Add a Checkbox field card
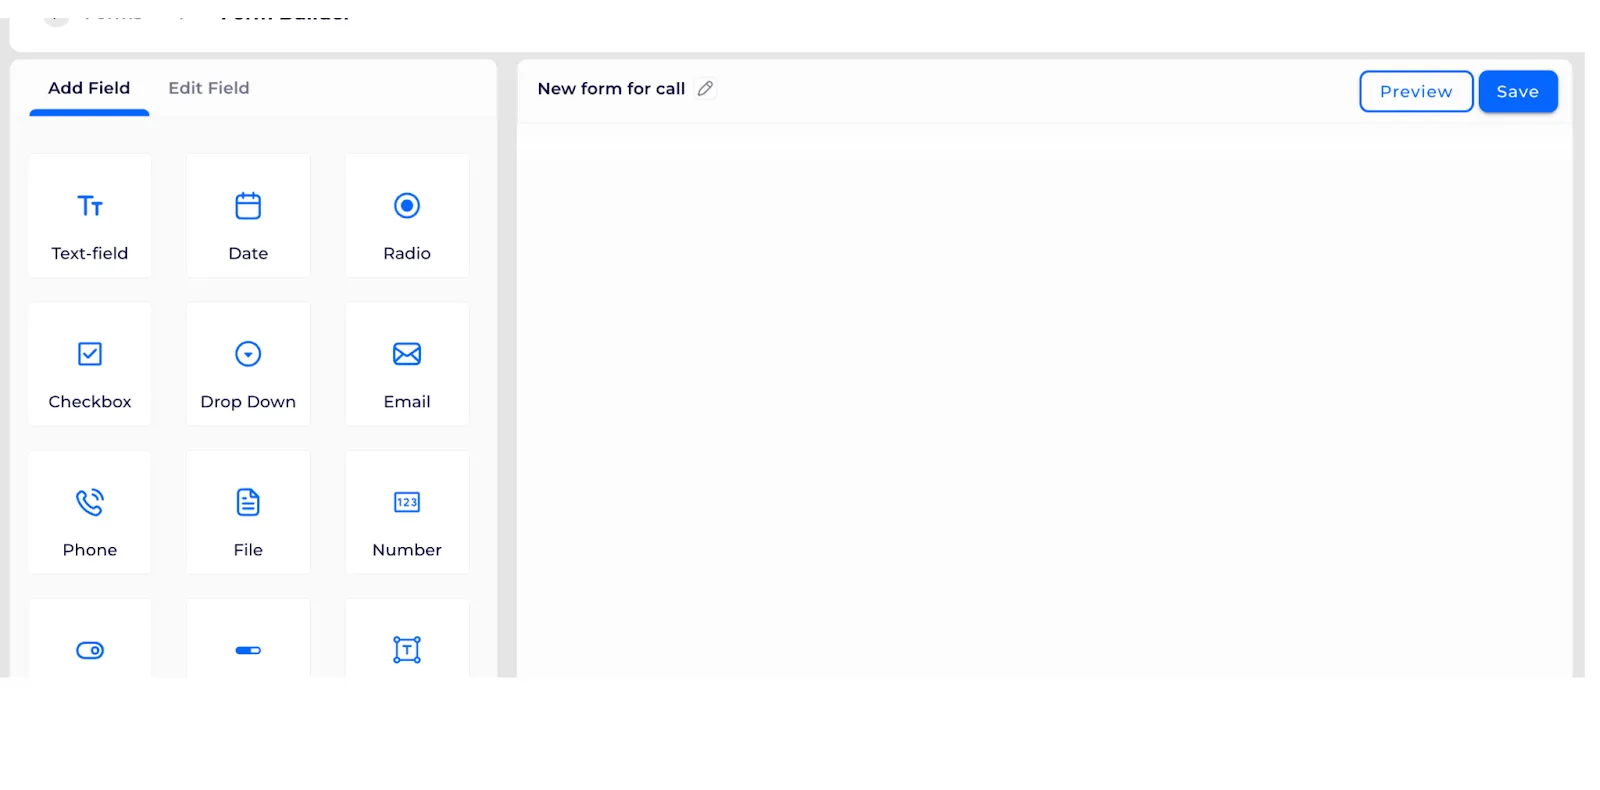 tap(90, 364)
